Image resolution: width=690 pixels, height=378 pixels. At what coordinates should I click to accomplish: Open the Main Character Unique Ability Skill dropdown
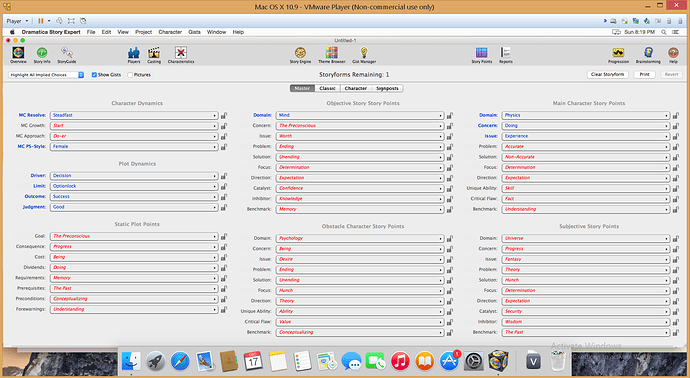click(586, 188)
